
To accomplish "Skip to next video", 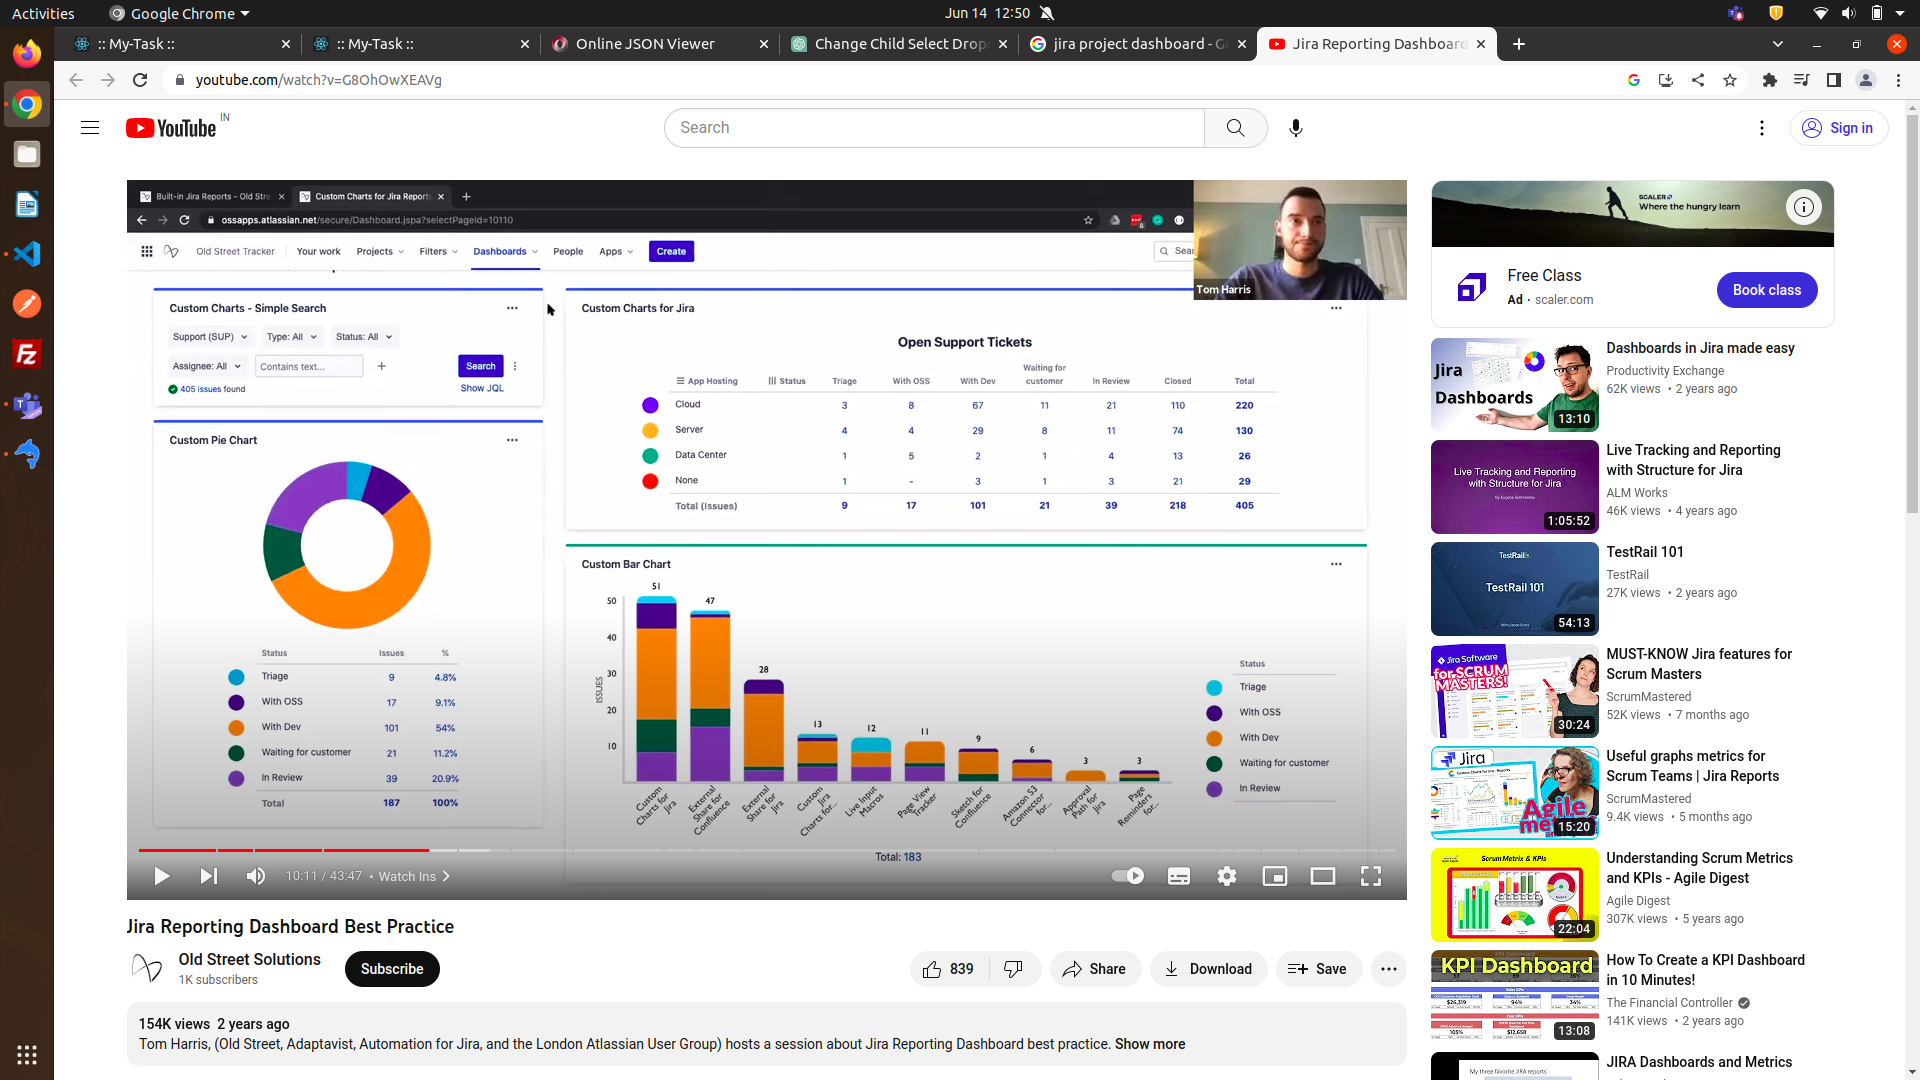I will 209,877.
